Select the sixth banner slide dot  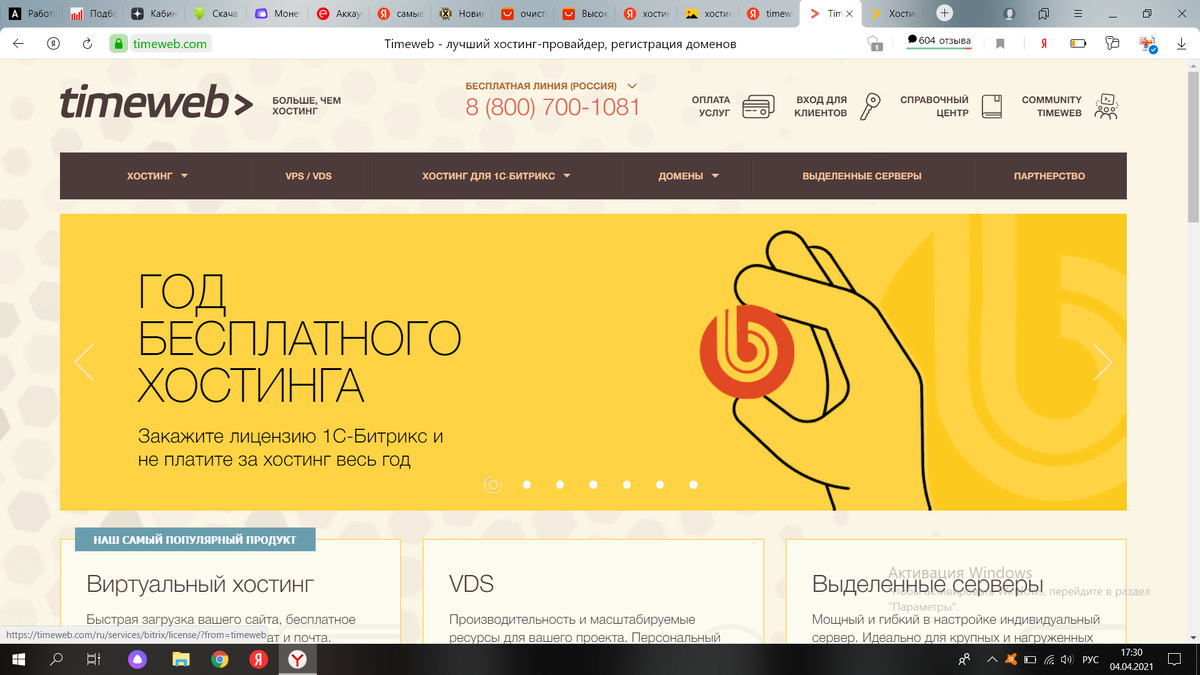(x=660, y=485)
